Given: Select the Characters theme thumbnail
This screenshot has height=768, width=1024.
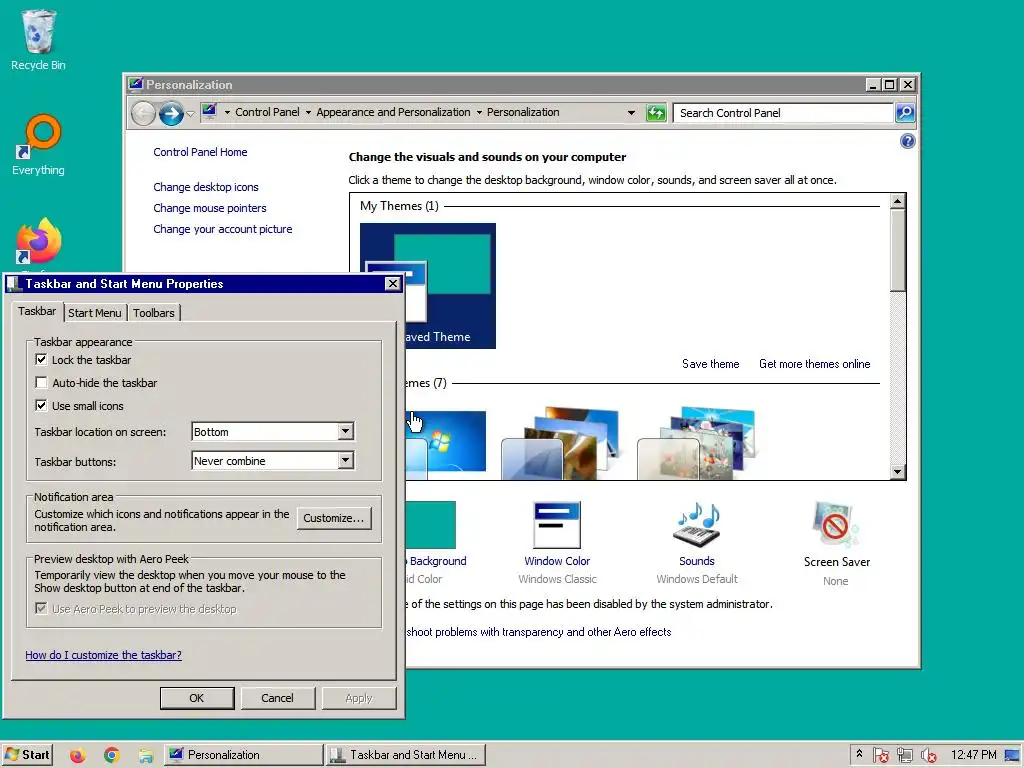Looking at the screenshot, I should click(x=696, y=443).
